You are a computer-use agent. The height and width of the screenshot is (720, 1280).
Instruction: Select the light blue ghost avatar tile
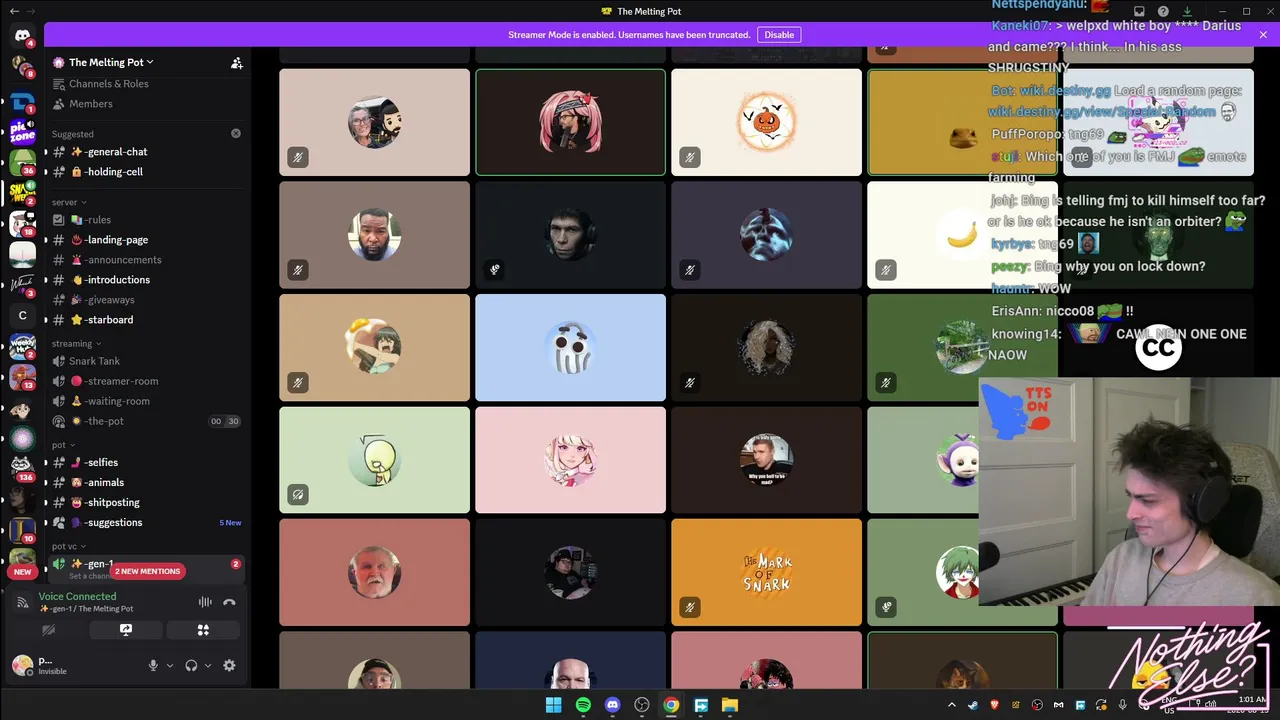pos(570,347)
